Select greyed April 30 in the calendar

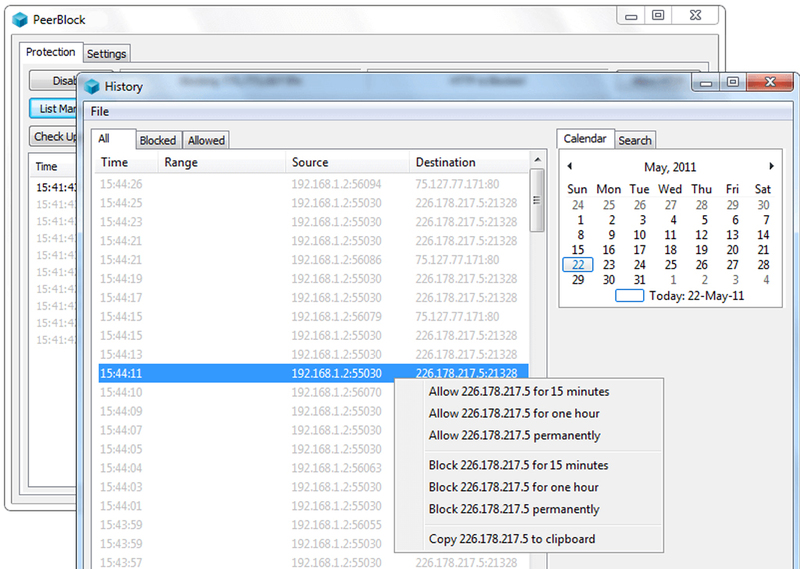[x=763, y=205]
